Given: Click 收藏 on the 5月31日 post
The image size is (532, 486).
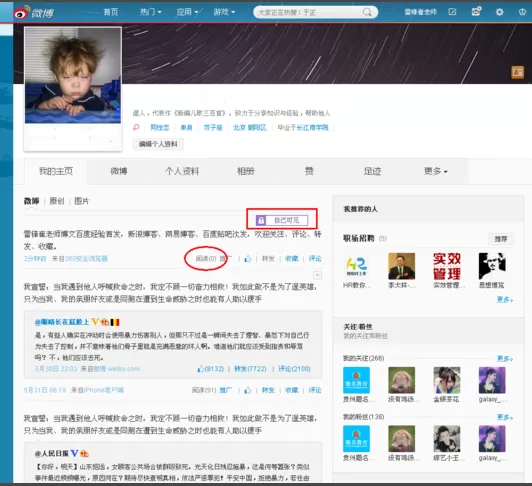Looking at the screenshot, I should (x=291, y=390).
